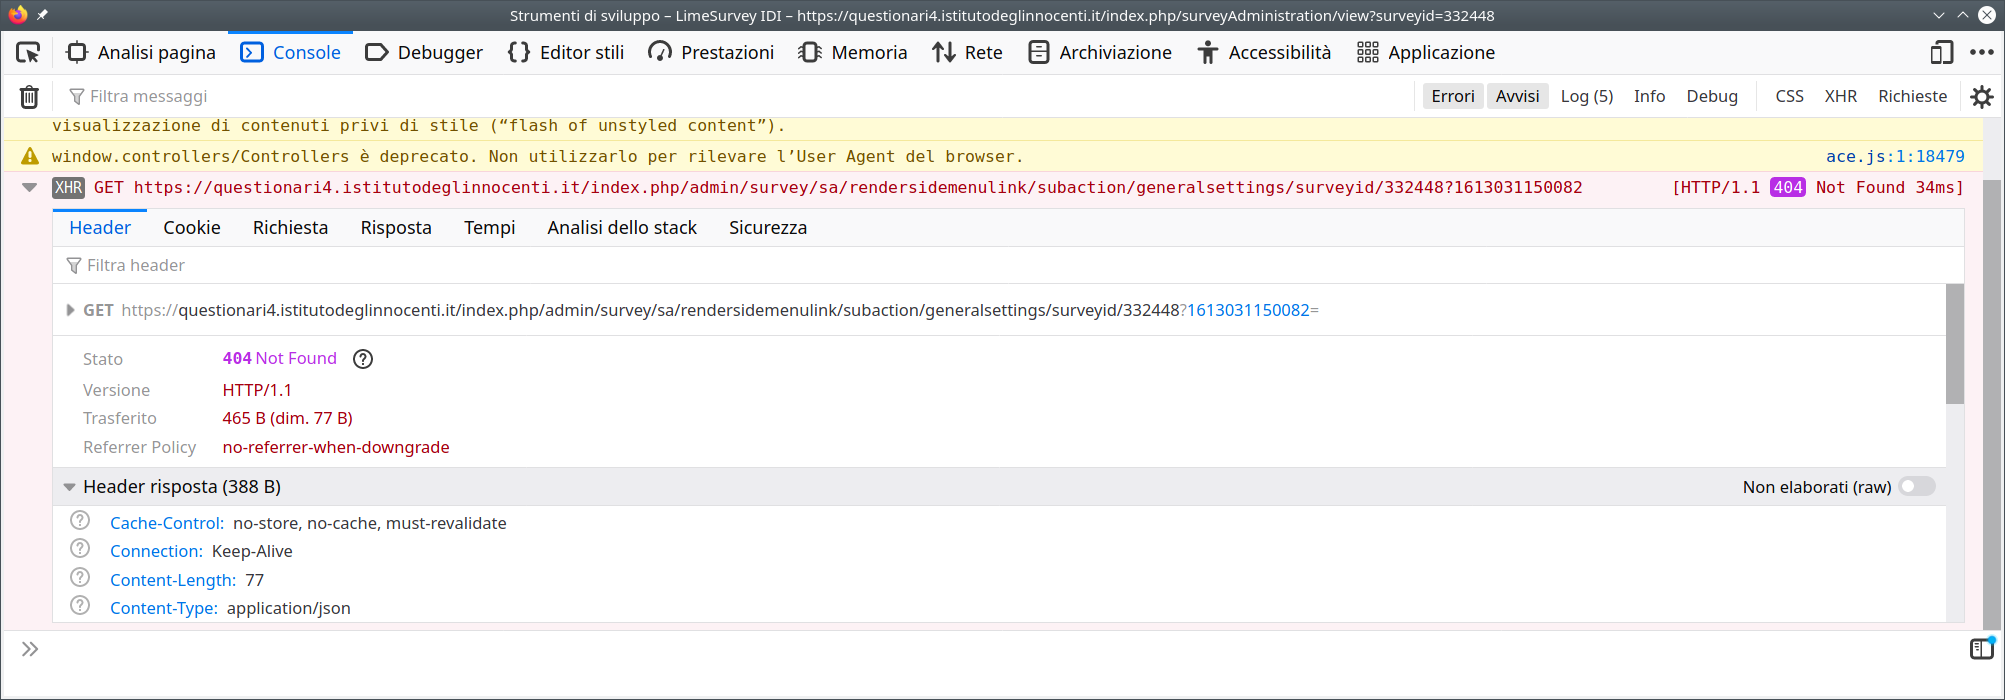Toggle the multi-line editor mode icon
This screenshot has height=700, width=2005.
coord(1981,649)
